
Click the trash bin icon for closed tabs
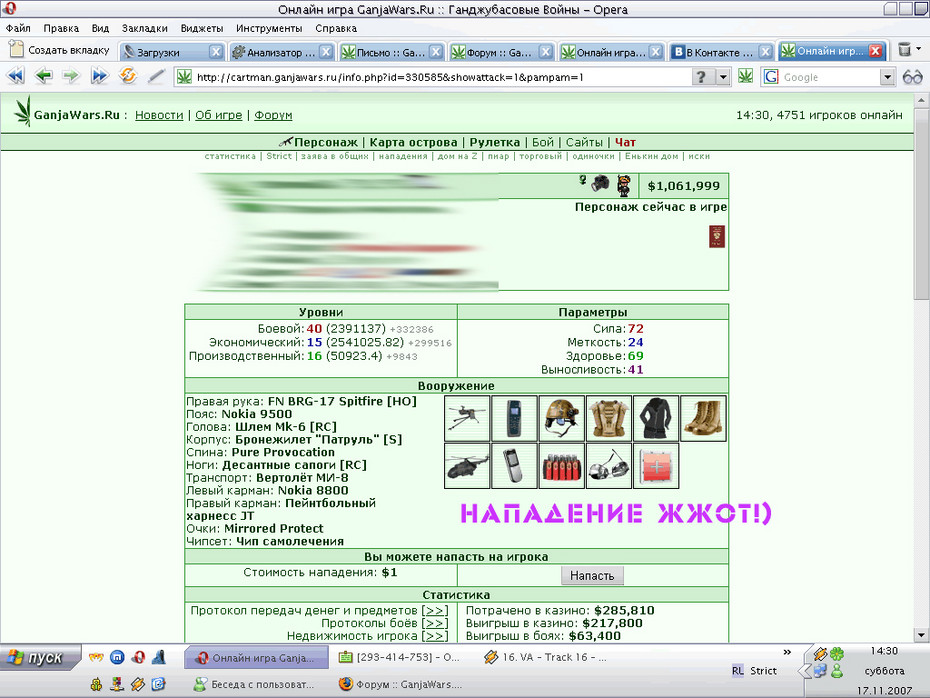(x=904, y=49)
